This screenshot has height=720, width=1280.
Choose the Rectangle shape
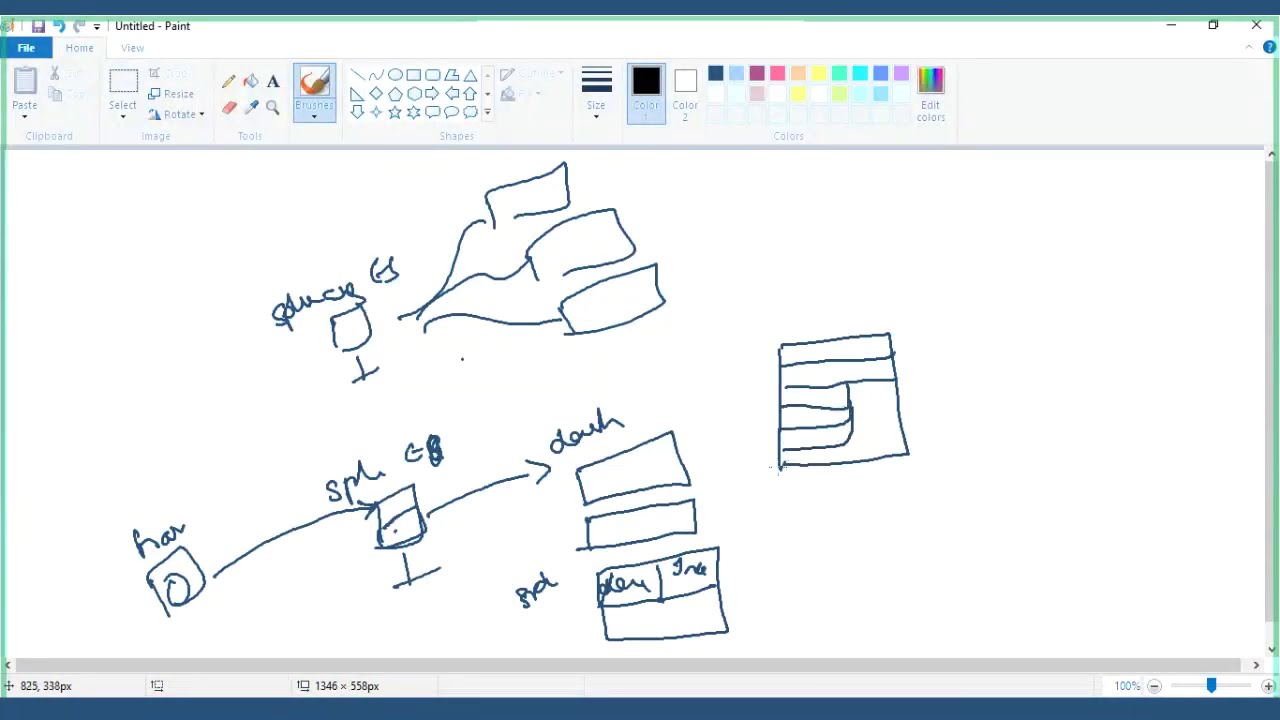(413, 75)
